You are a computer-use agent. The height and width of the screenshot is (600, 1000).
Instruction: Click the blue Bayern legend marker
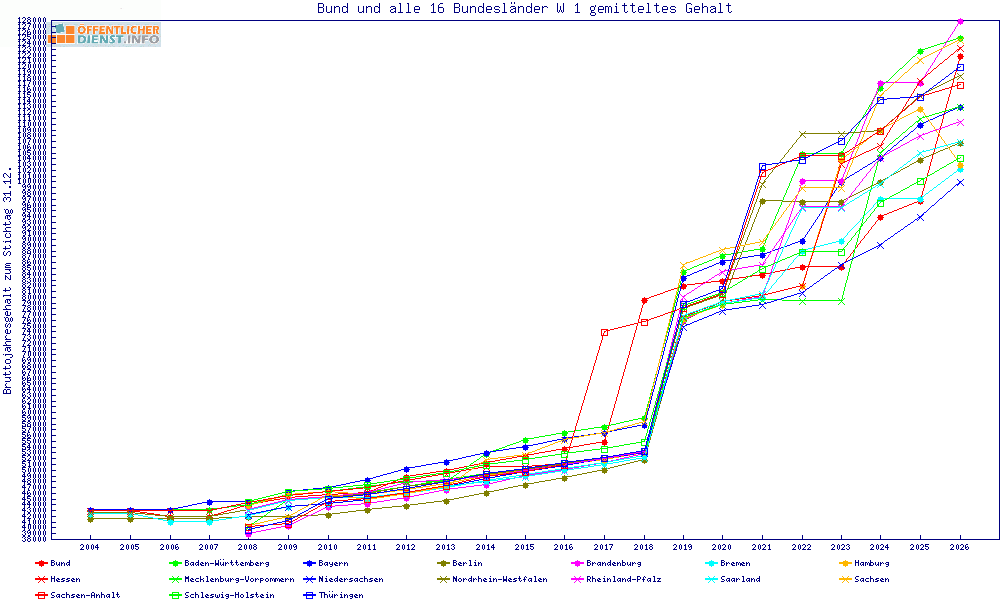(x=309, y=564)
